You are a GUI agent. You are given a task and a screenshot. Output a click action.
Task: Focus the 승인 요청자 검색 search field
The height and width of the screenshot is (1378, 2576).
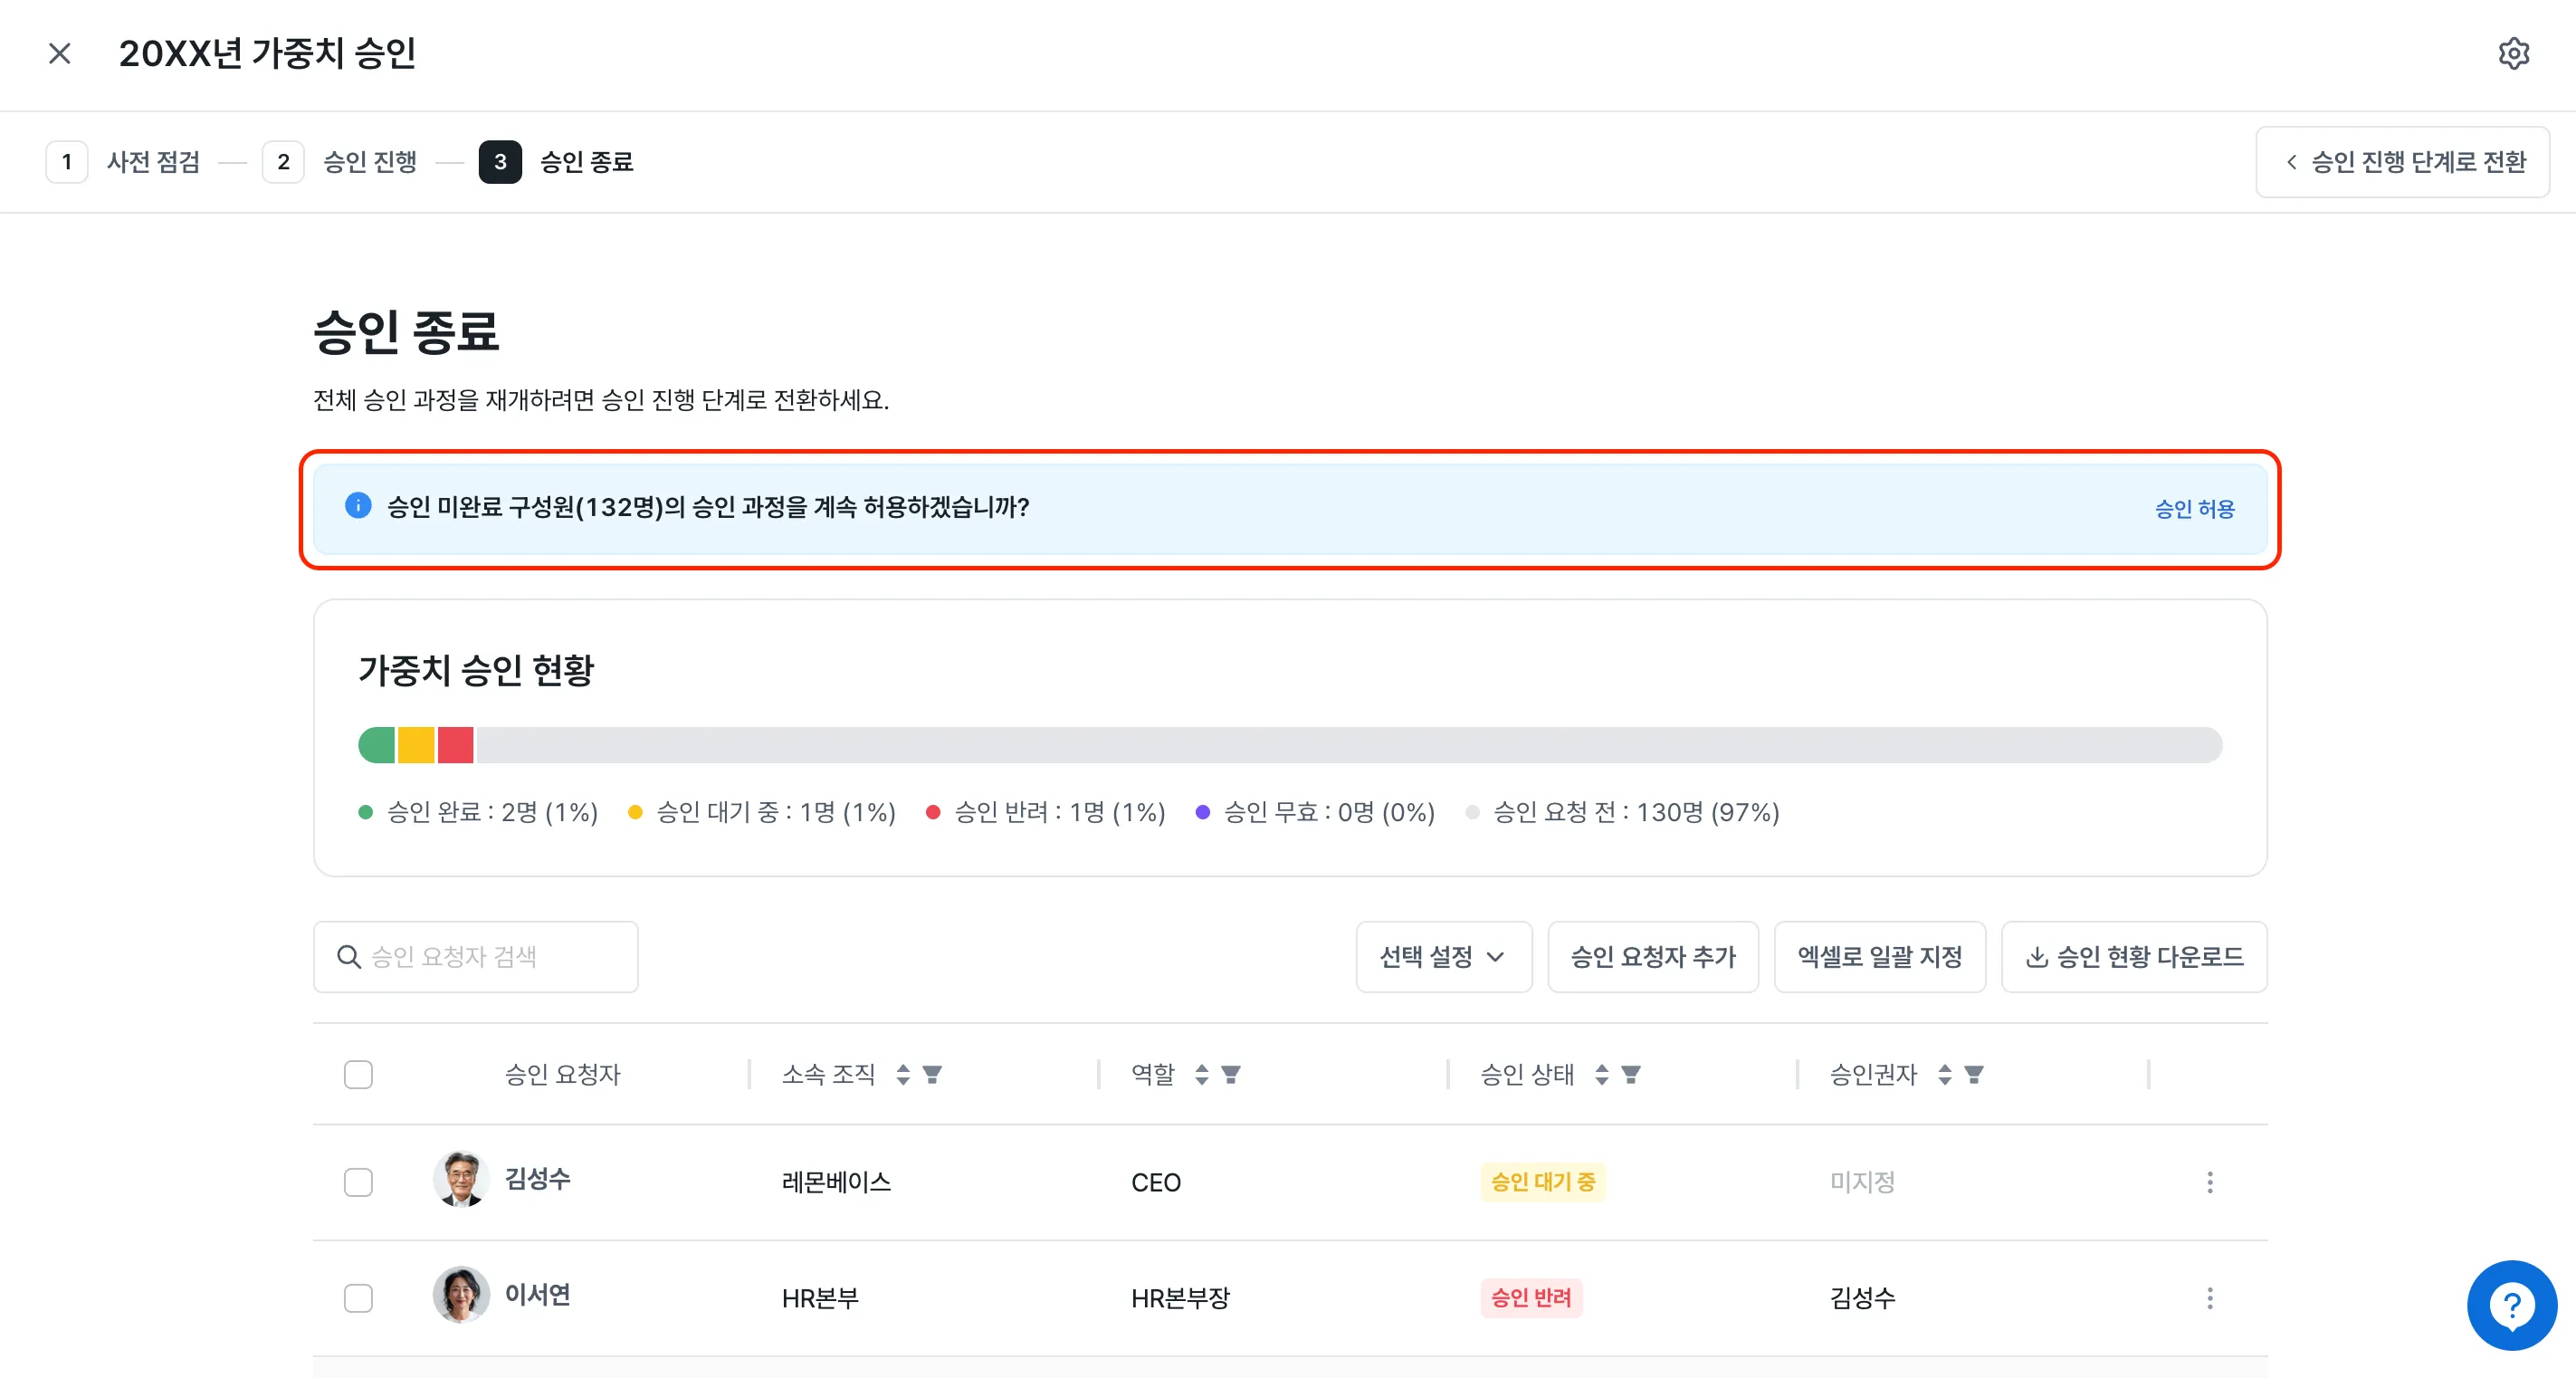coord(475,957)
